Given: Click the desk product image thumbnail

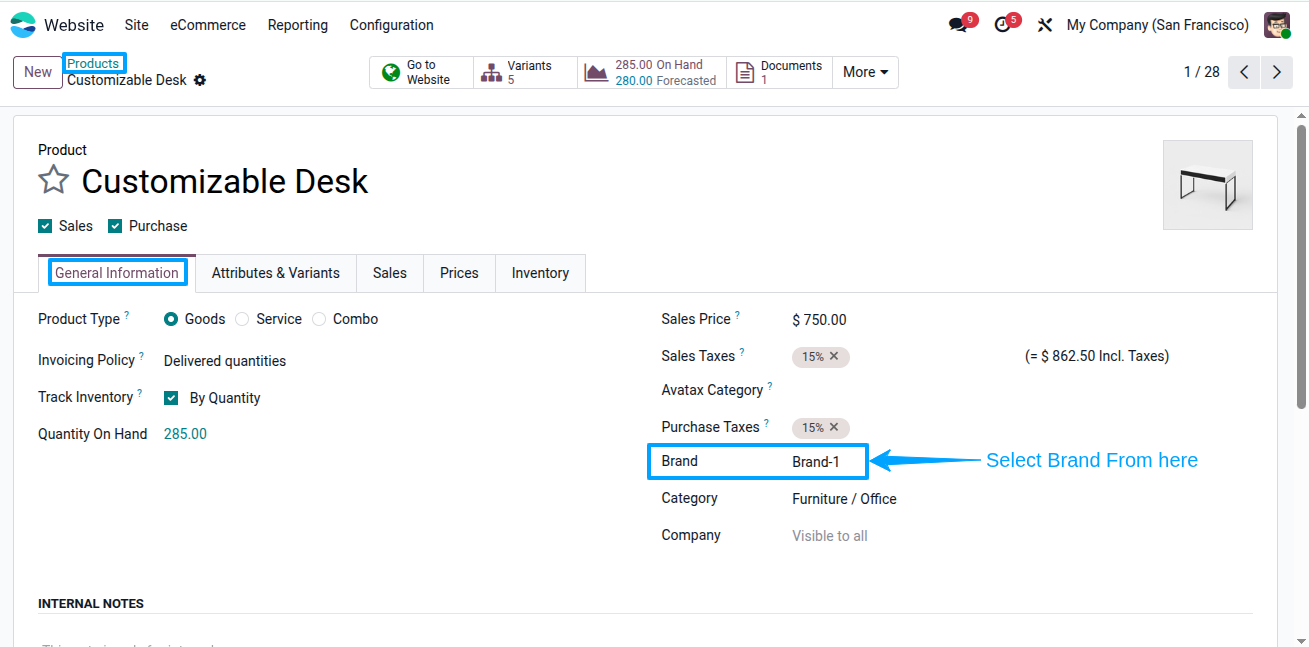Looking at the screenshot, I should point(1208,185).
